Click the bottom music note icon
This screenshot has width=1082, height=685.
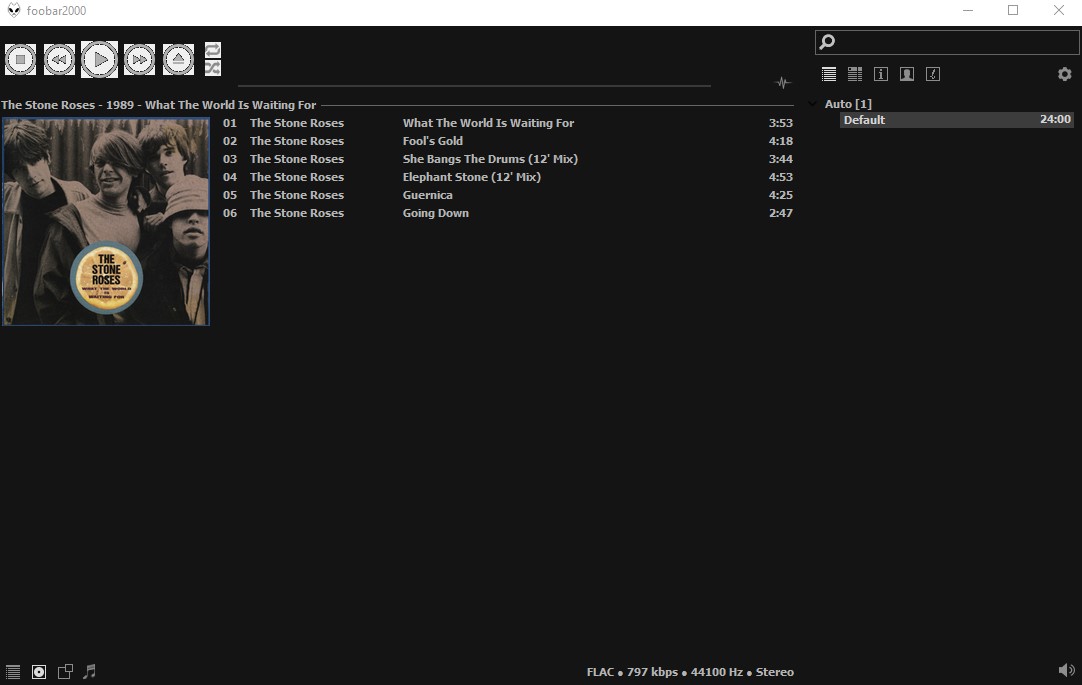click(90, 671)
